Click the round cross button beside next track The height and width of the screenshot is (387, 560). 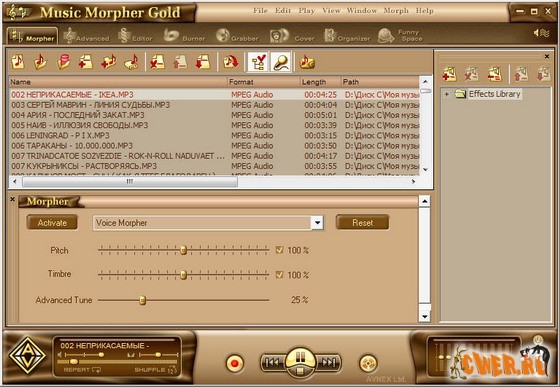click(368, 363)
